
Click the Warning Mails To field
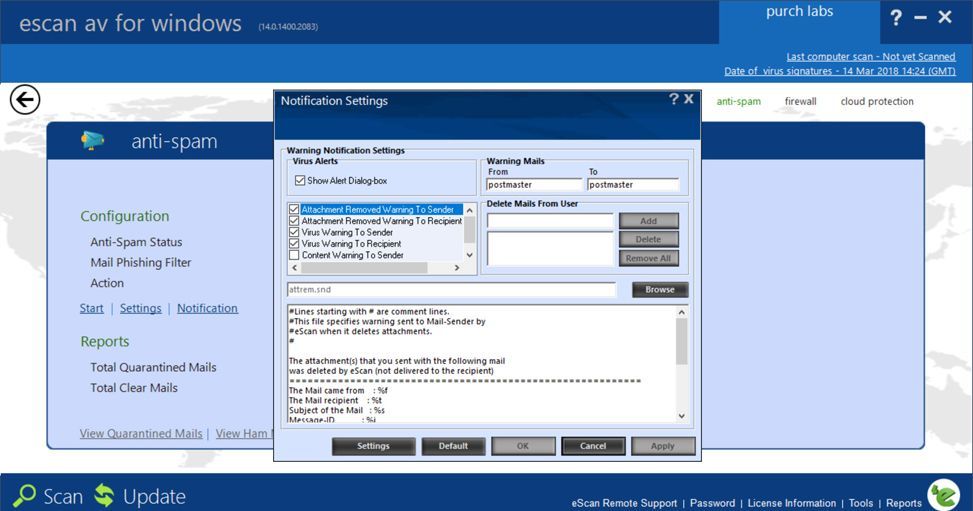(x=633, y=184)
